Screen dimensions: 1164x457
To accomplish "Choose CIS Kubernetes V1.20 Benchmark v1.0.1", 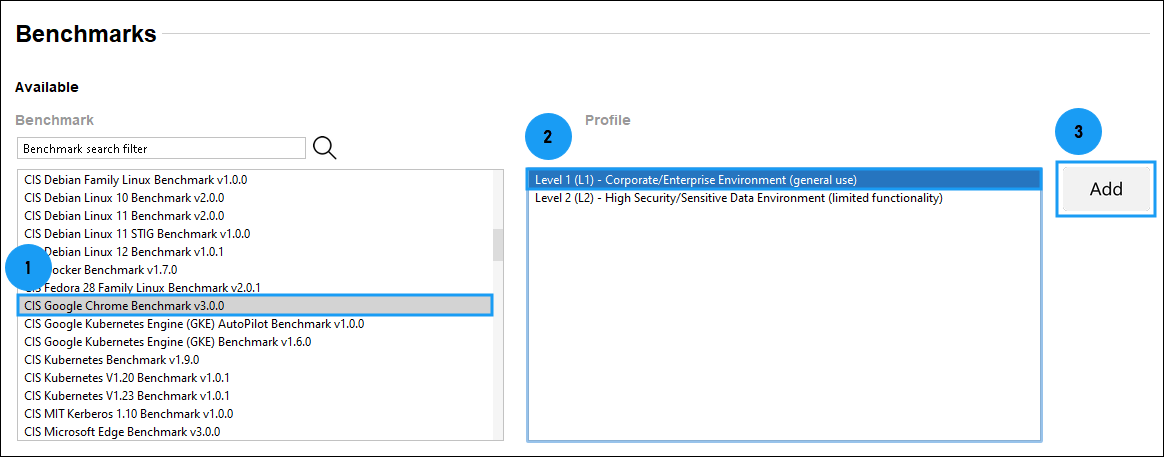I will tap(127, 378).
